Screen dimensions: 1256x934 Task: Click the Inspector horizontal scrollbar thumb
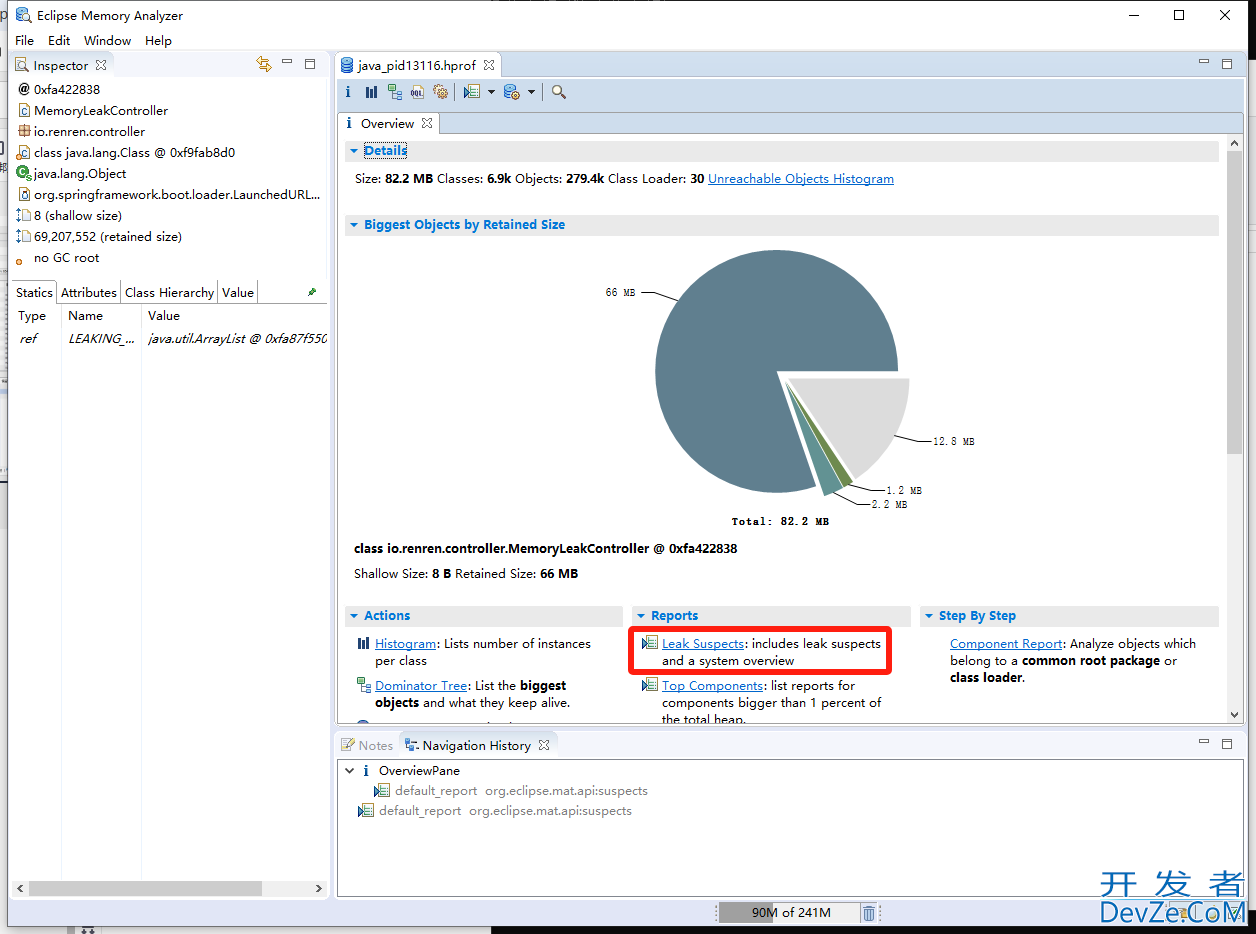pos(145,888)
